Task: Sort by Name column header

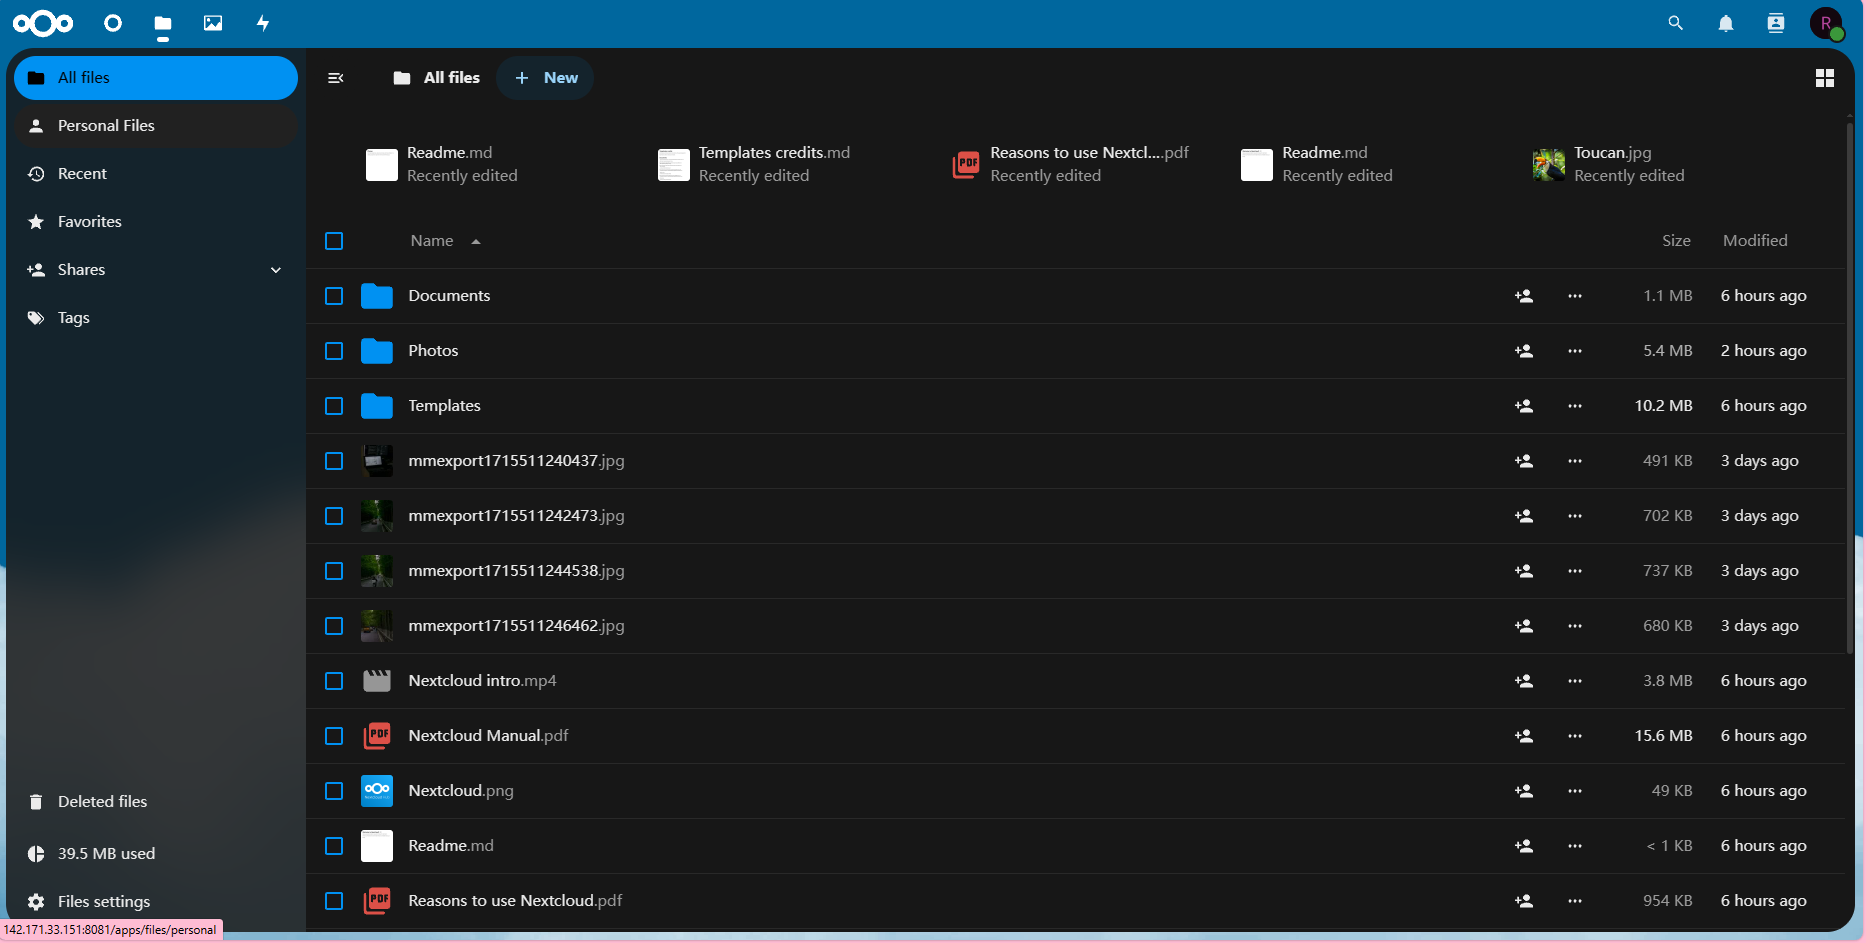Action: point(445,241)
